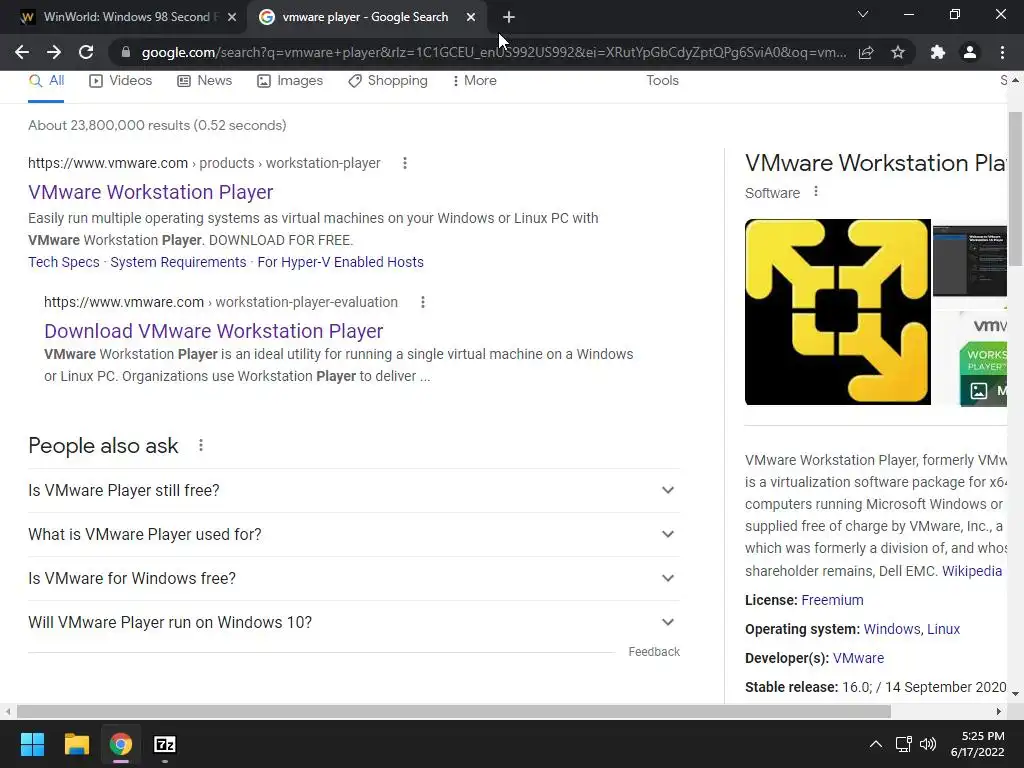The height and width of the screenshot is (768, 1024).
Task: Bookmark this page with the star icon
Action: 898,52
